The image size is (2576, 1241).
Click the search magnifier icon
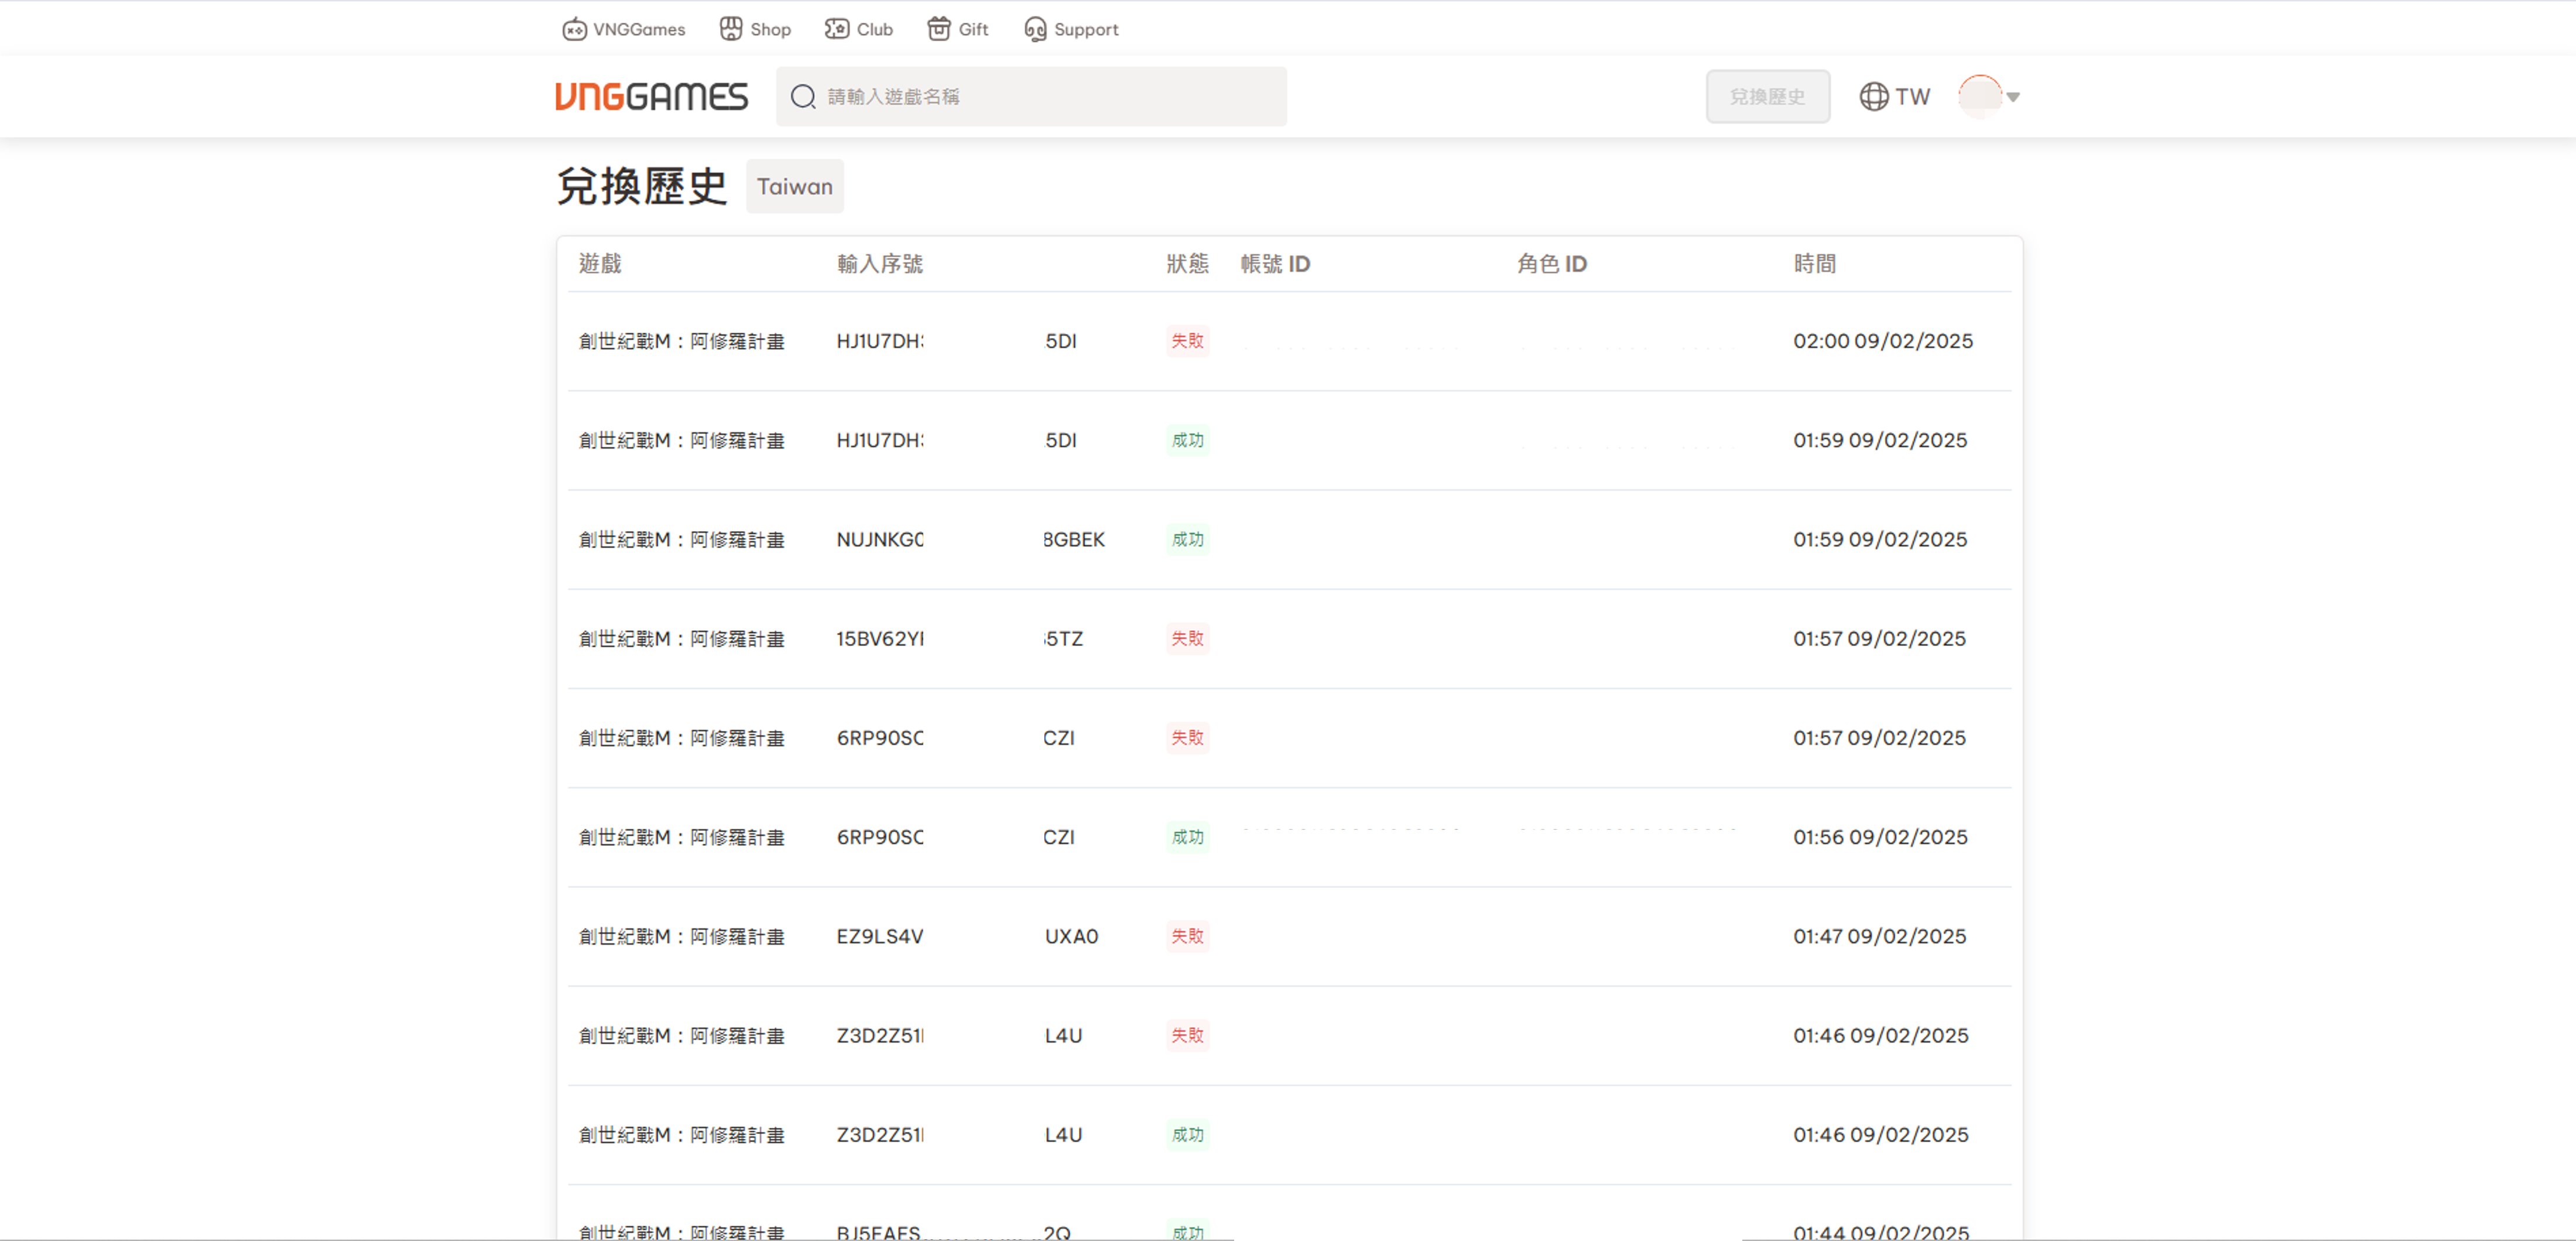click(x=803, y=97)
